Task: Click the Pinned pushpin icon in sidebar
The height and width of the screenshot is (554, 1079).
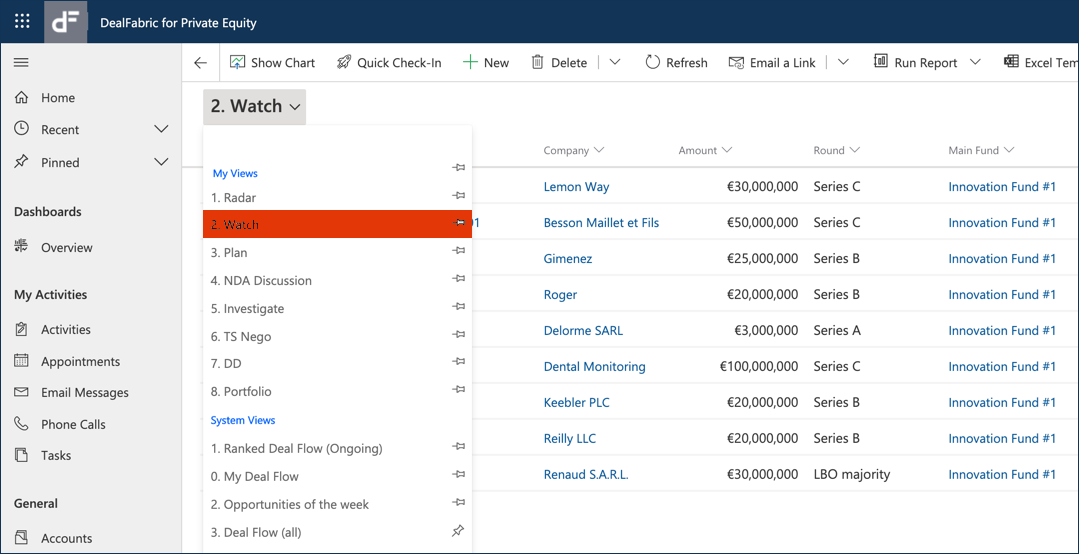Action: 21,162
